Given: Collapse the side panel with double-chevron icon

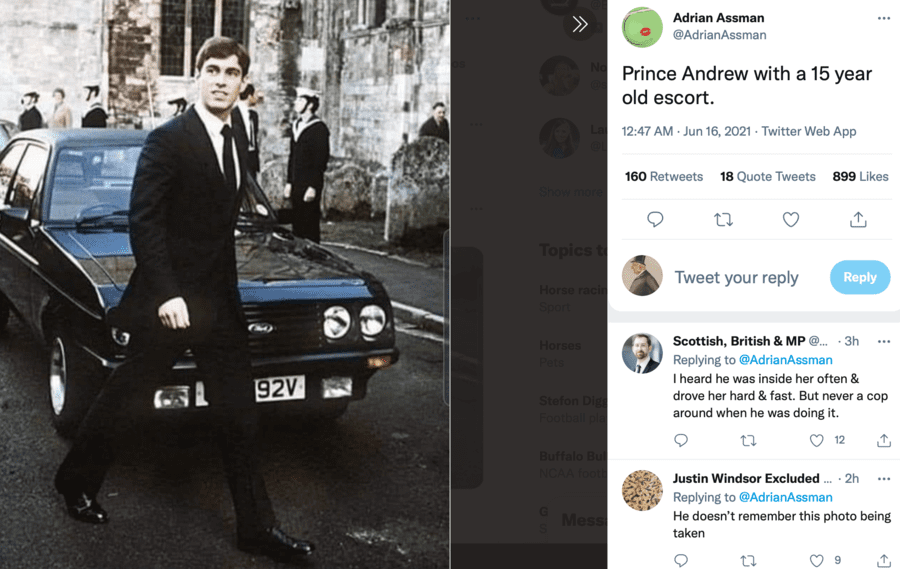Looking at the screenshot, I should coord(580,24).
